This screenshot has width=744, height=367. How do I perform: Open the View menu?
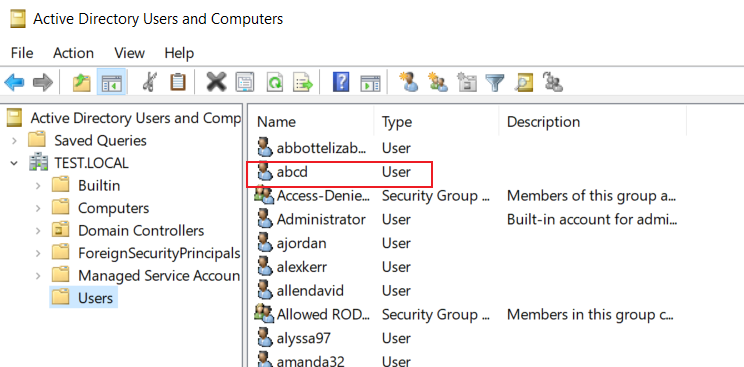129,53
